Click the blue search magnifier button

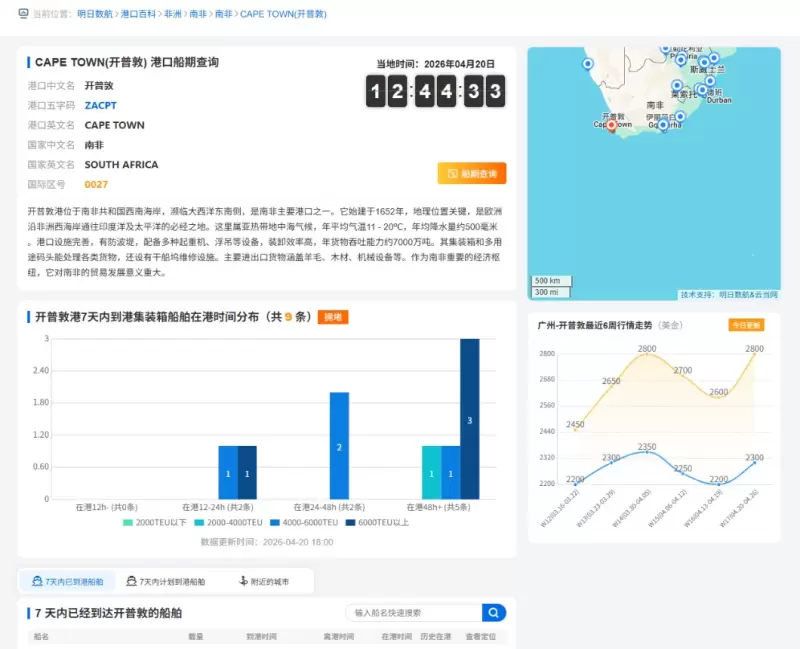pyautogui.click(x=495, y=612)
